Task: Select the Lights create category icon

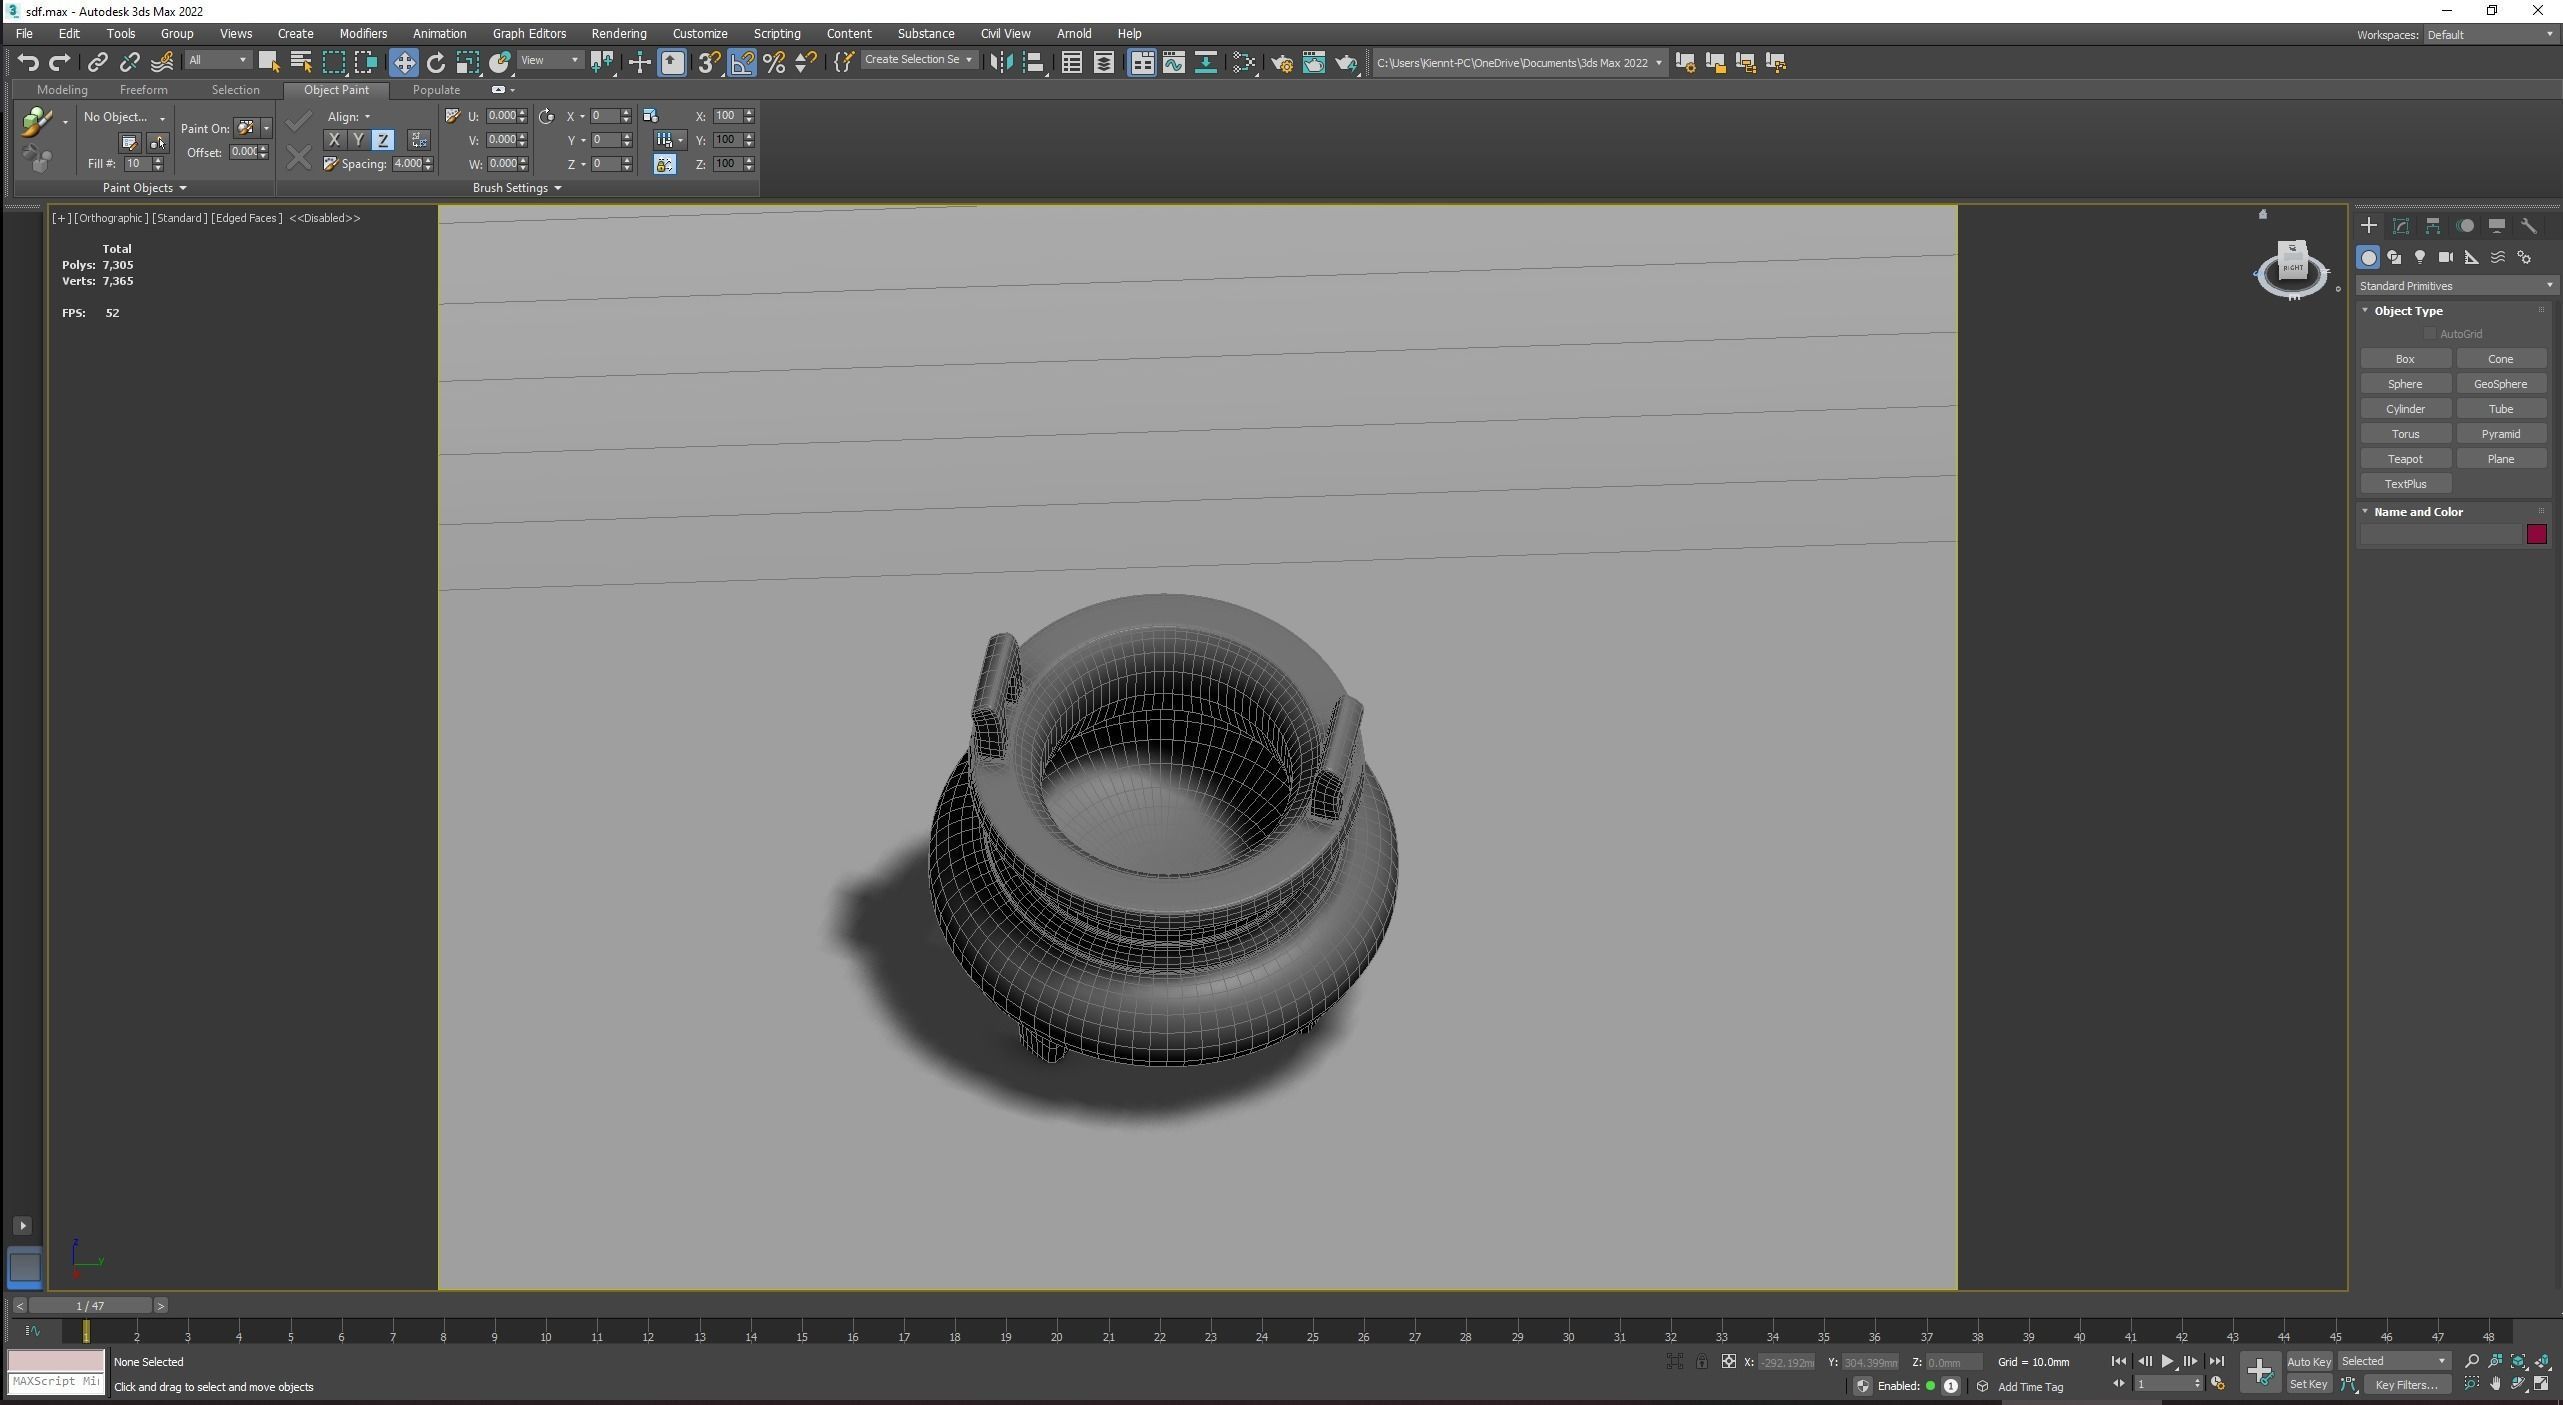Action: (2420, 258)
